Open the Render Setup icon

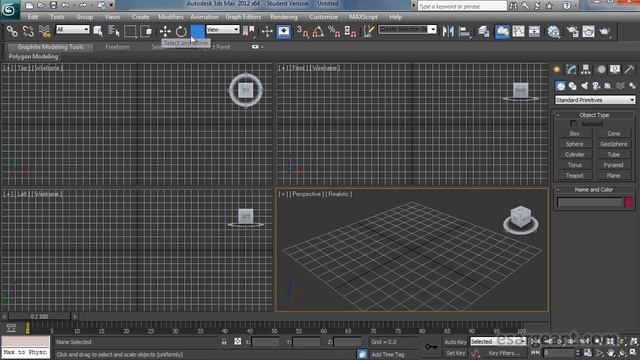[573, 31]
